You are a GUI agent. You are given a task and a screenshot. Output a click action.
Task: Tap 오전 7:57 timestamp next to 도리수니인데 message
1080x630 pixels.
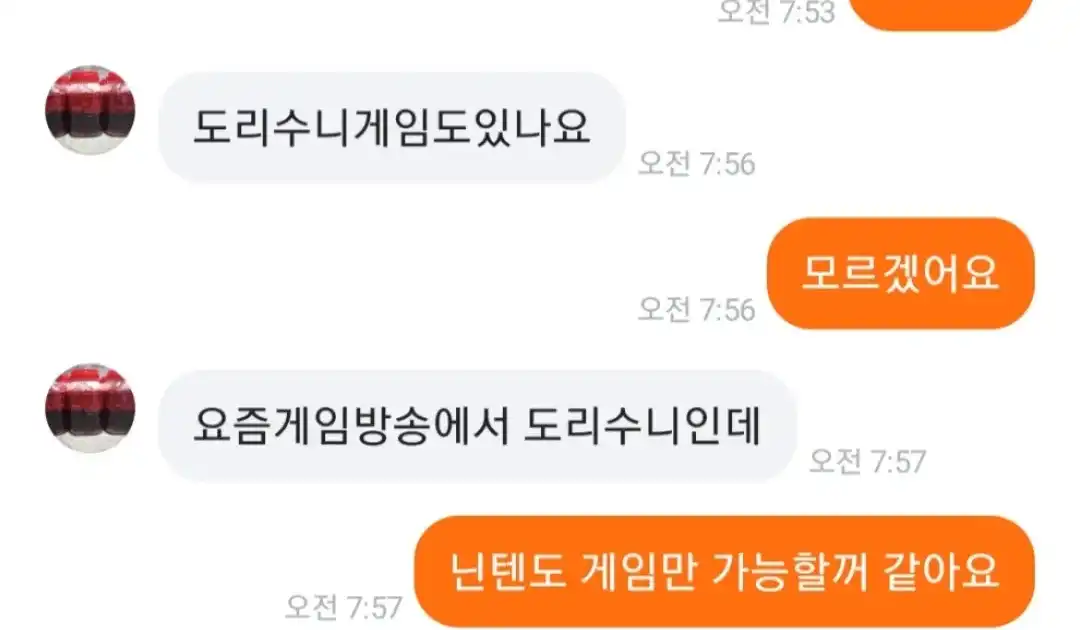click(867, 461)
